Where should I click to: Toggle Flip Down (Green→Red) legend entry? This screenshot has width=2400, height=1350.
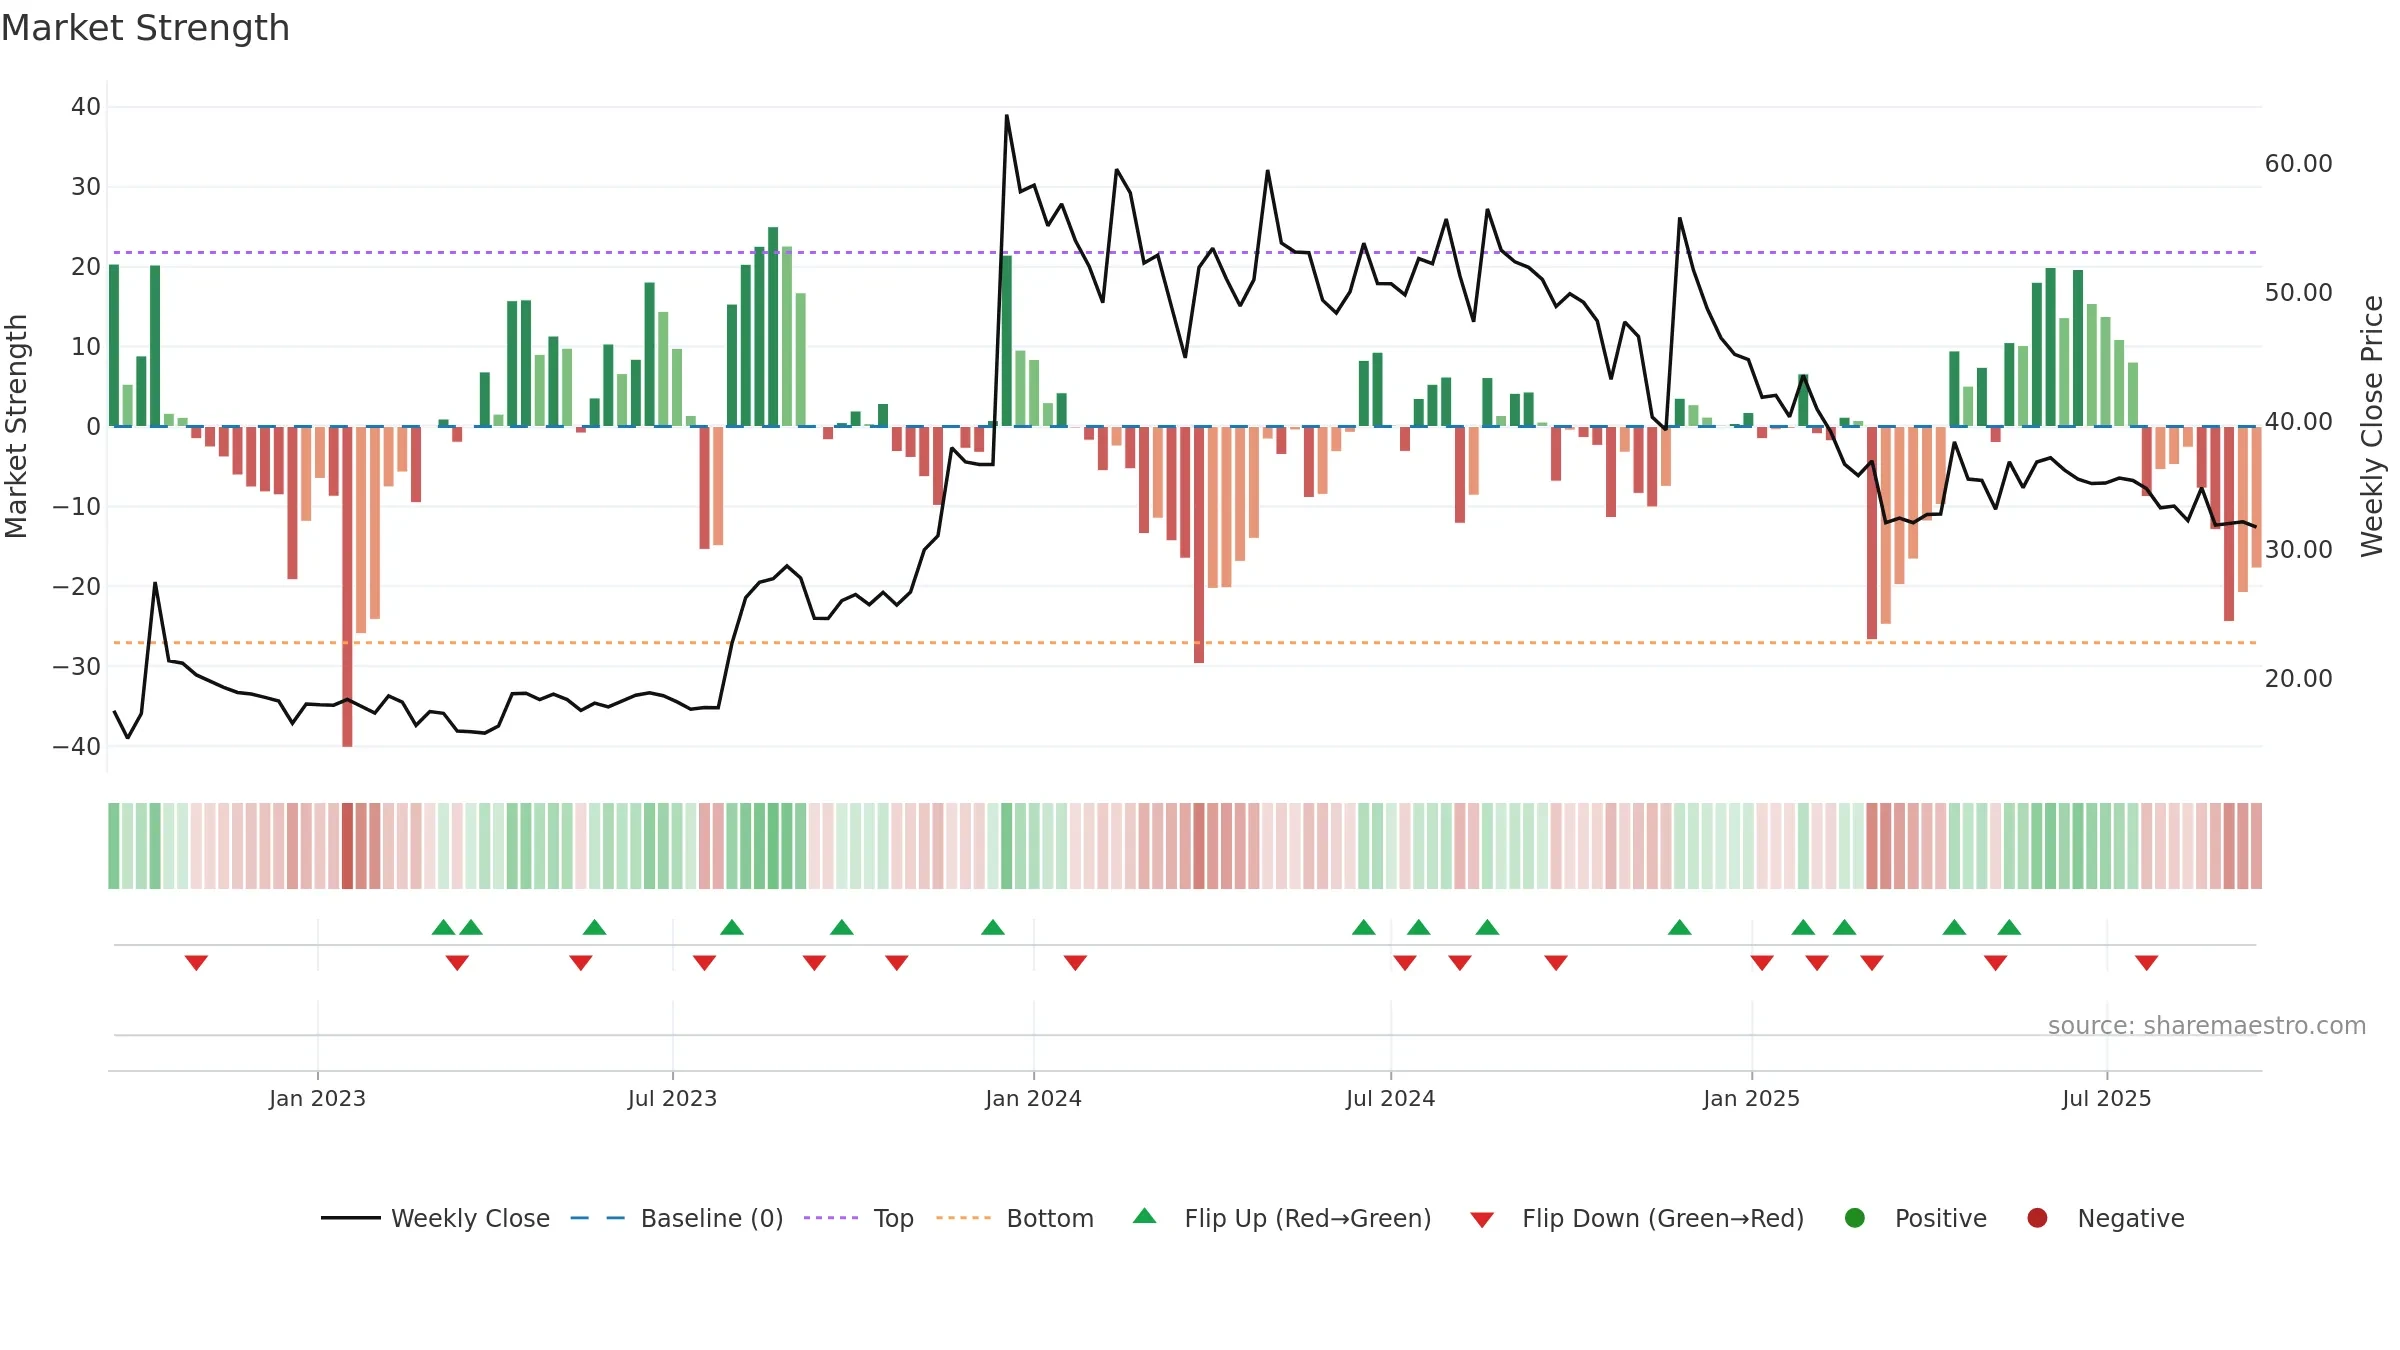pos(1637,1218)
